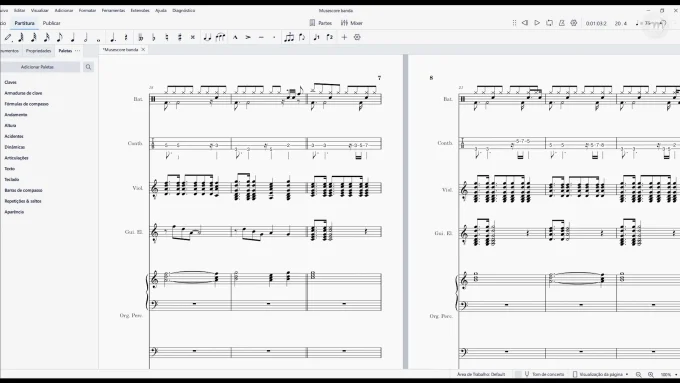This screenshot has width=680, height=383.
Task: Add slur to selected notes
Action: [220, 37]
